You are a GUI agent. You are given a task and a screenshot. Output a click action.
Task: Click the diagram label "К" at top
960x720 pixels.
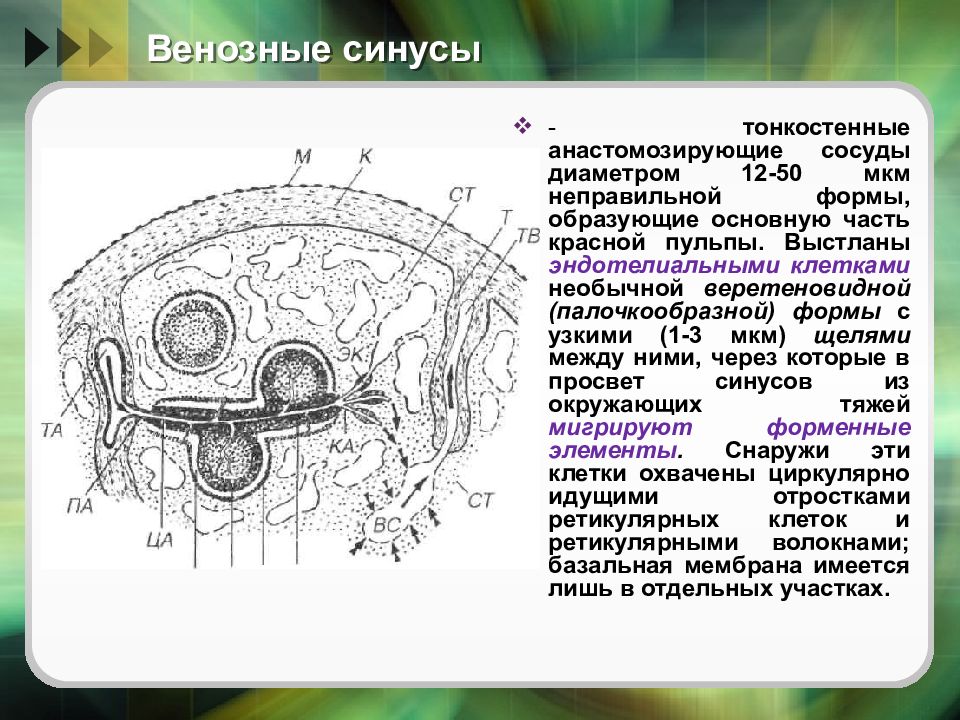366,157
